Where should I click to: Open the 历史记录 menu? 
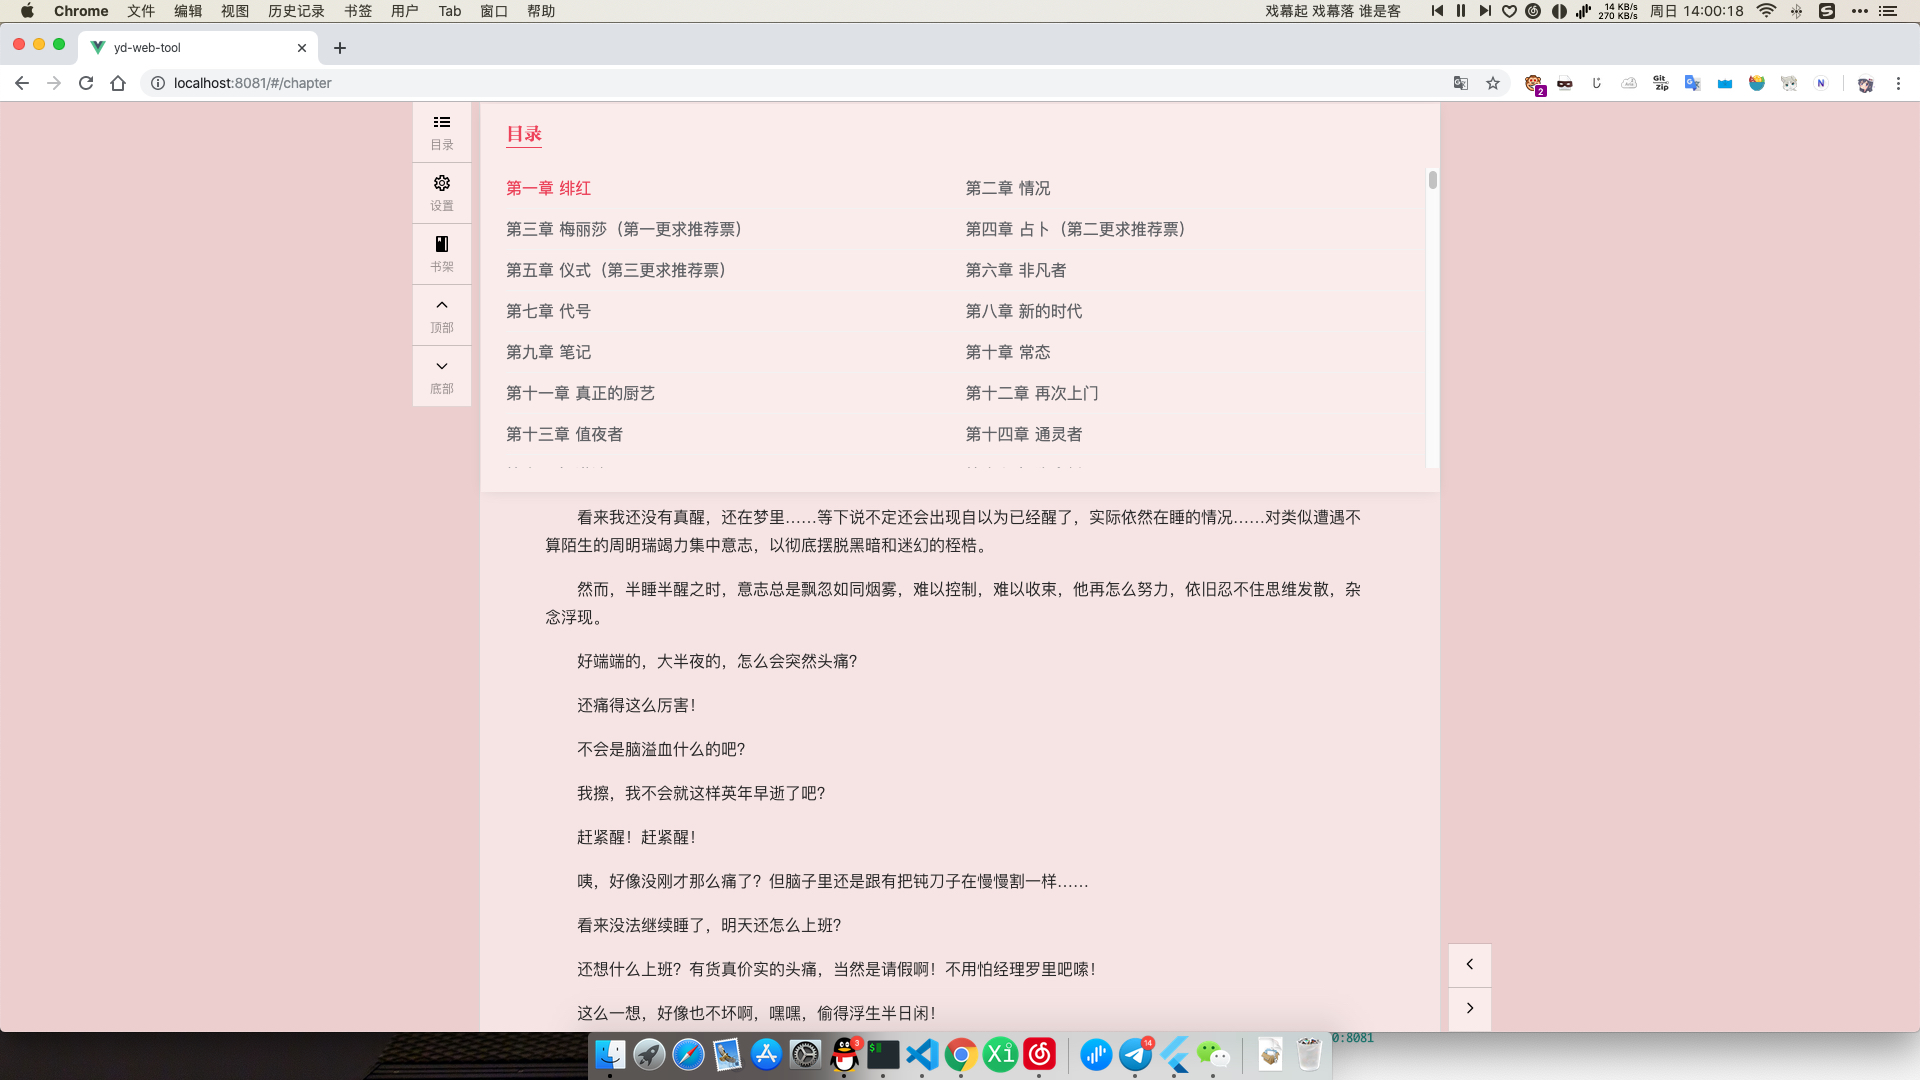296,11
